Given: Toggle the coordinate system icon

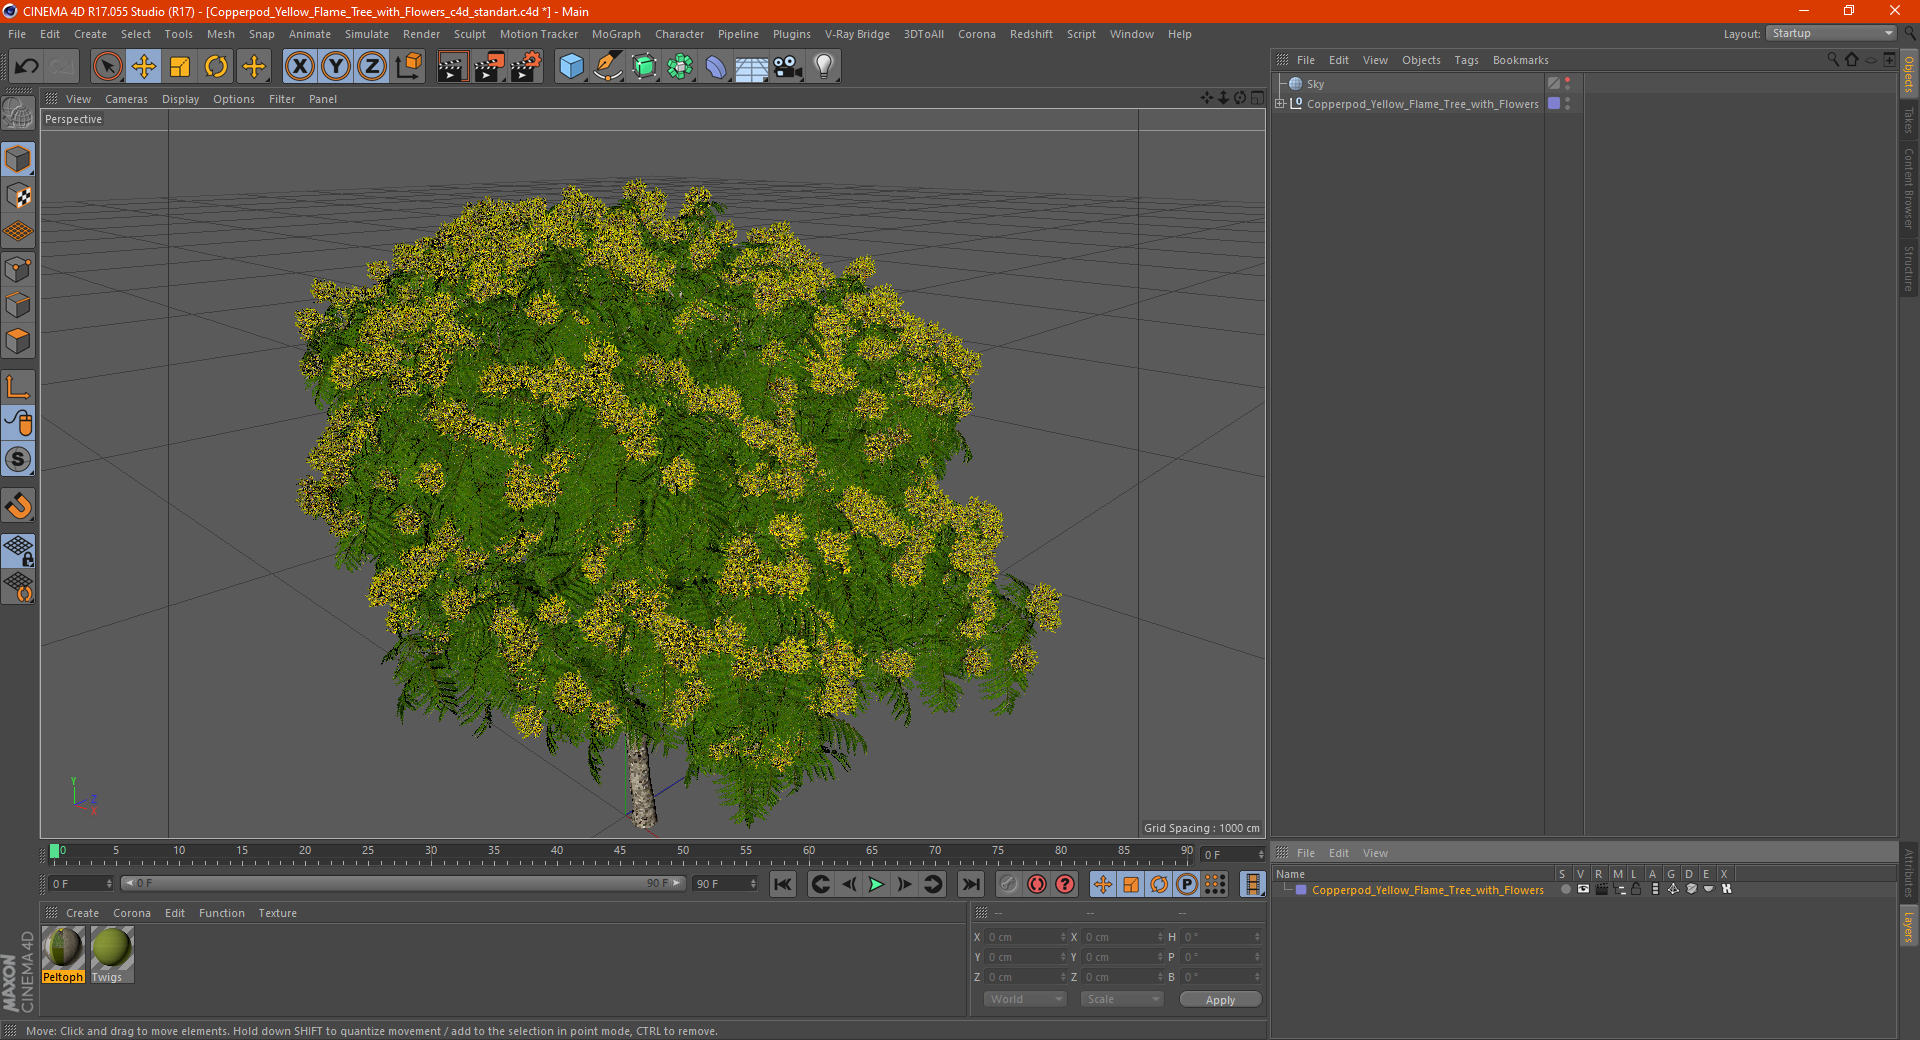Looking at the screenshot, I should pyautogui.click(x=408, y=67).
